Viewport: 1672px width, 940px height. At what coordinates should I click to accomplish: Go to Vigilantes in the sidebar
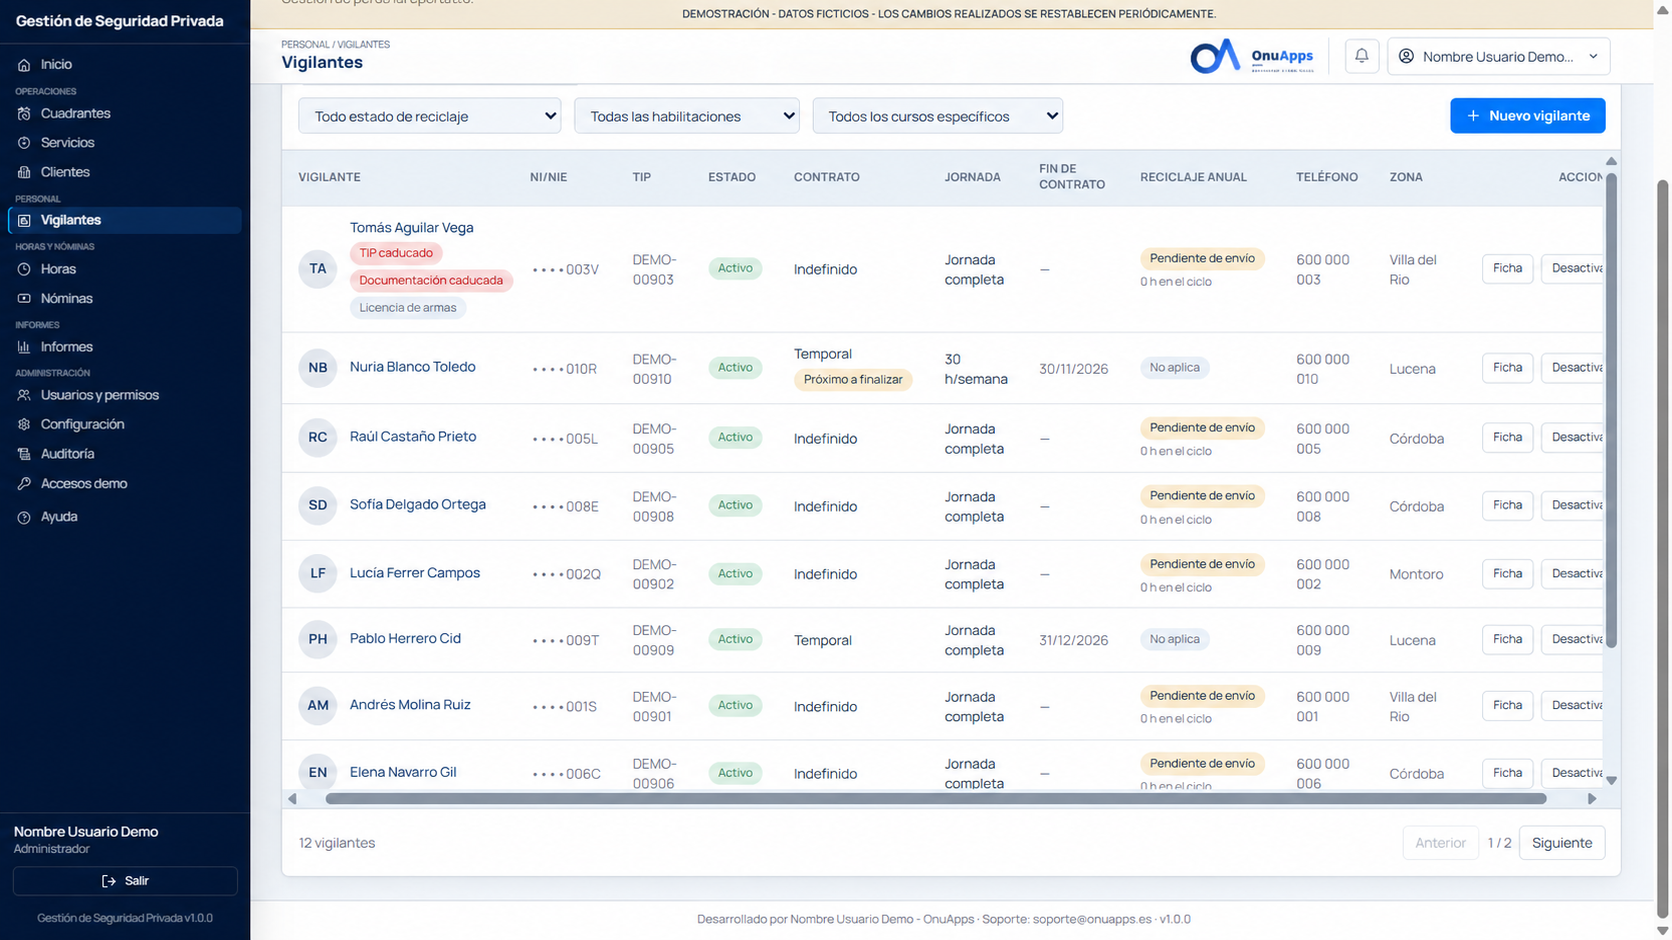pos(124,220)
